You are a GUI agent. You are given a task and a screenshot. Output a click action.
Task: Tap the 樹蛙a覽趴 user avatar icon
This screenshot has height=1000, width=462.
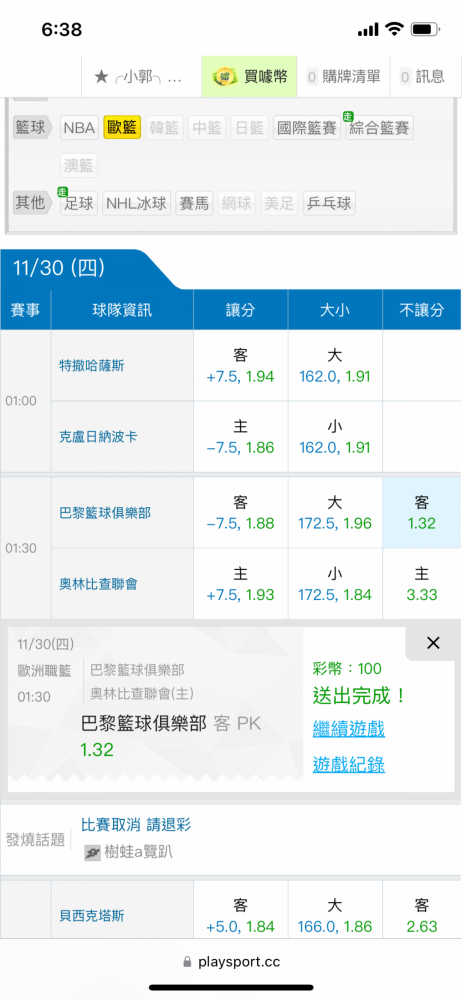coord(93,853)
